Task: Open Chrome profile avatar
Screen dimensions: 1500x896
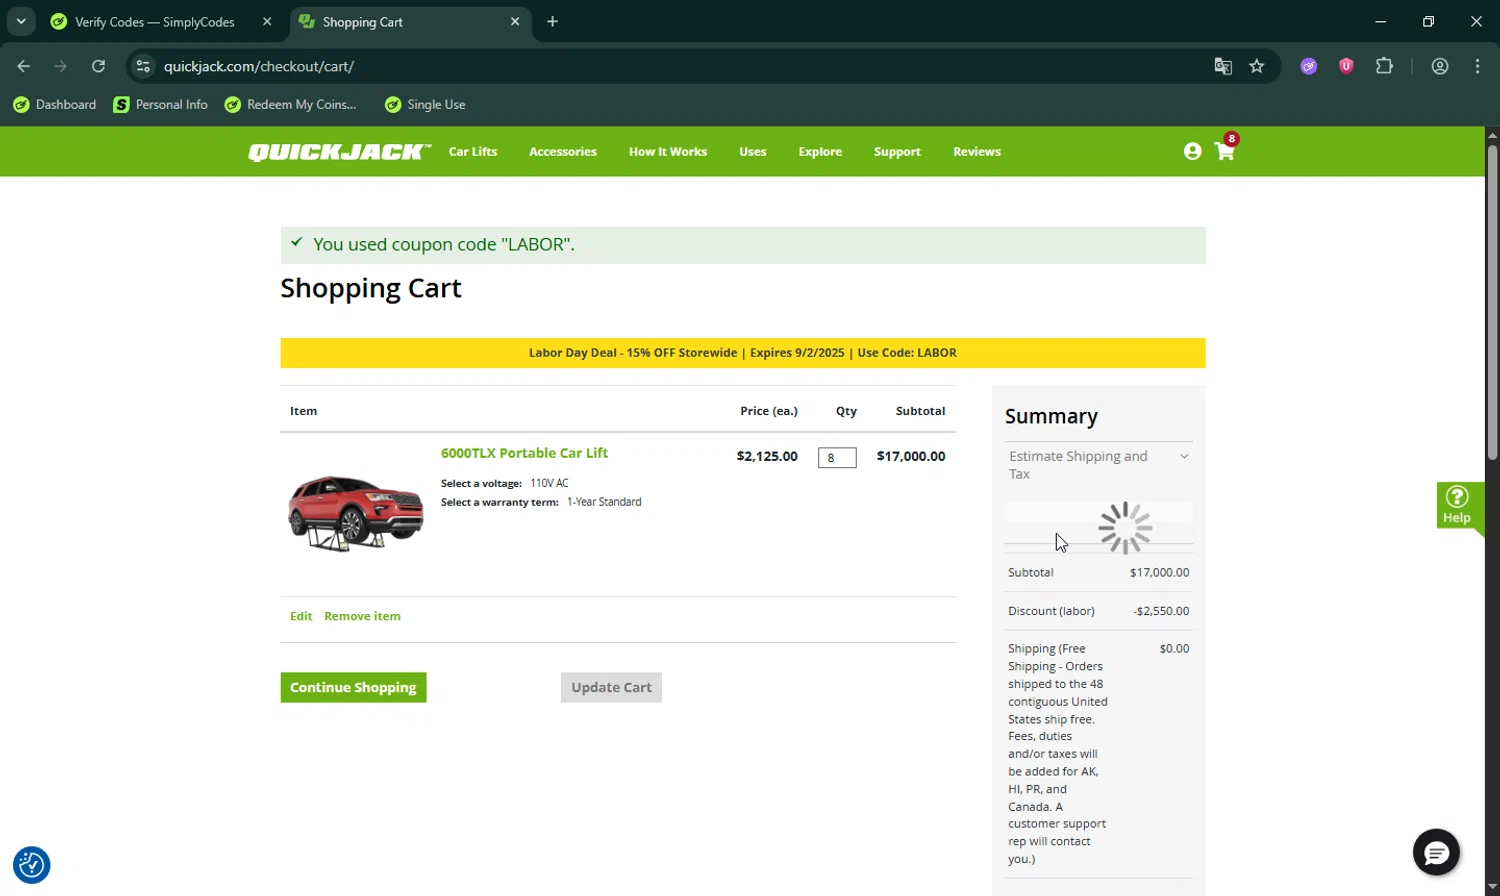Action: click(1440, 66)
